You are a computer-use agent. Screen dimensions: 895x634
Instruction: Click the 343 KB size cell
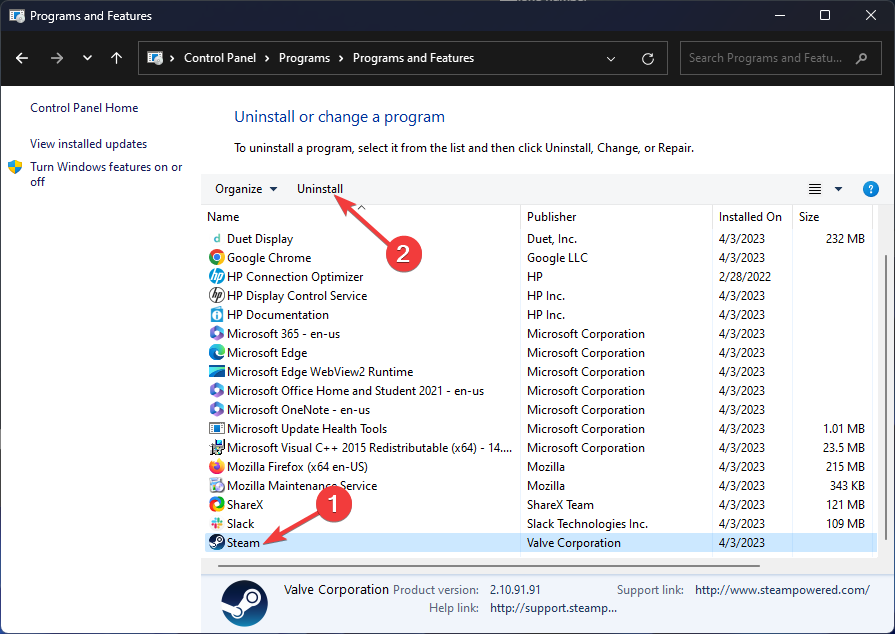[x=846, y=486]
